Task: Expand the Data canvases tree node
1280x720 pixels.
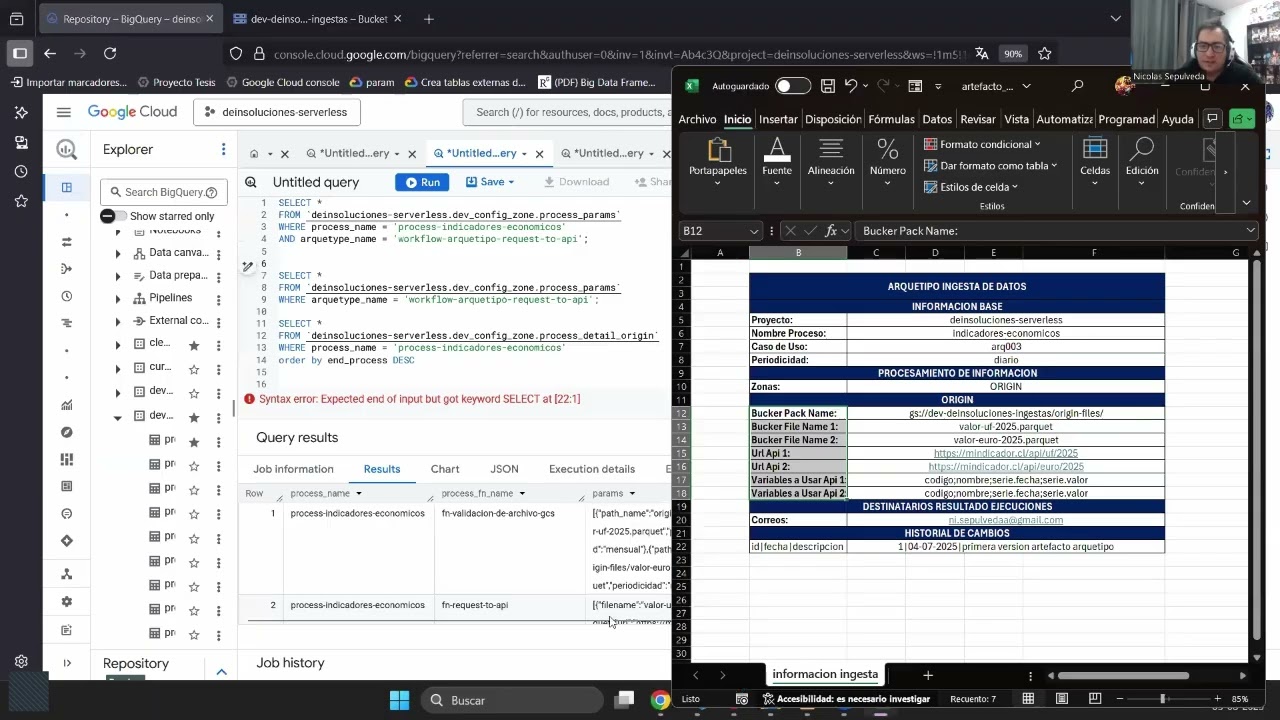Action: tap(118, 253)
